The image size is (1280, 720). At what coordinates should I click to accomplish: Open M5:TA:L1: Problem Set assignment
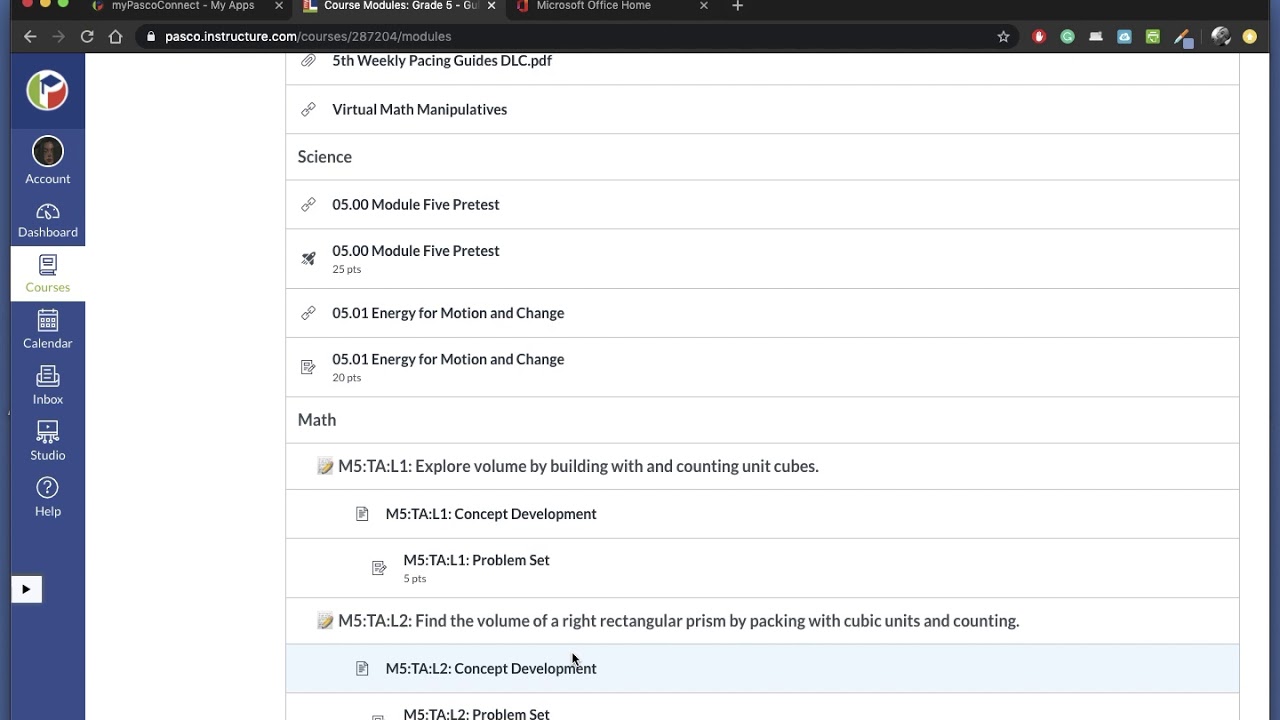[x=476, y=560]
